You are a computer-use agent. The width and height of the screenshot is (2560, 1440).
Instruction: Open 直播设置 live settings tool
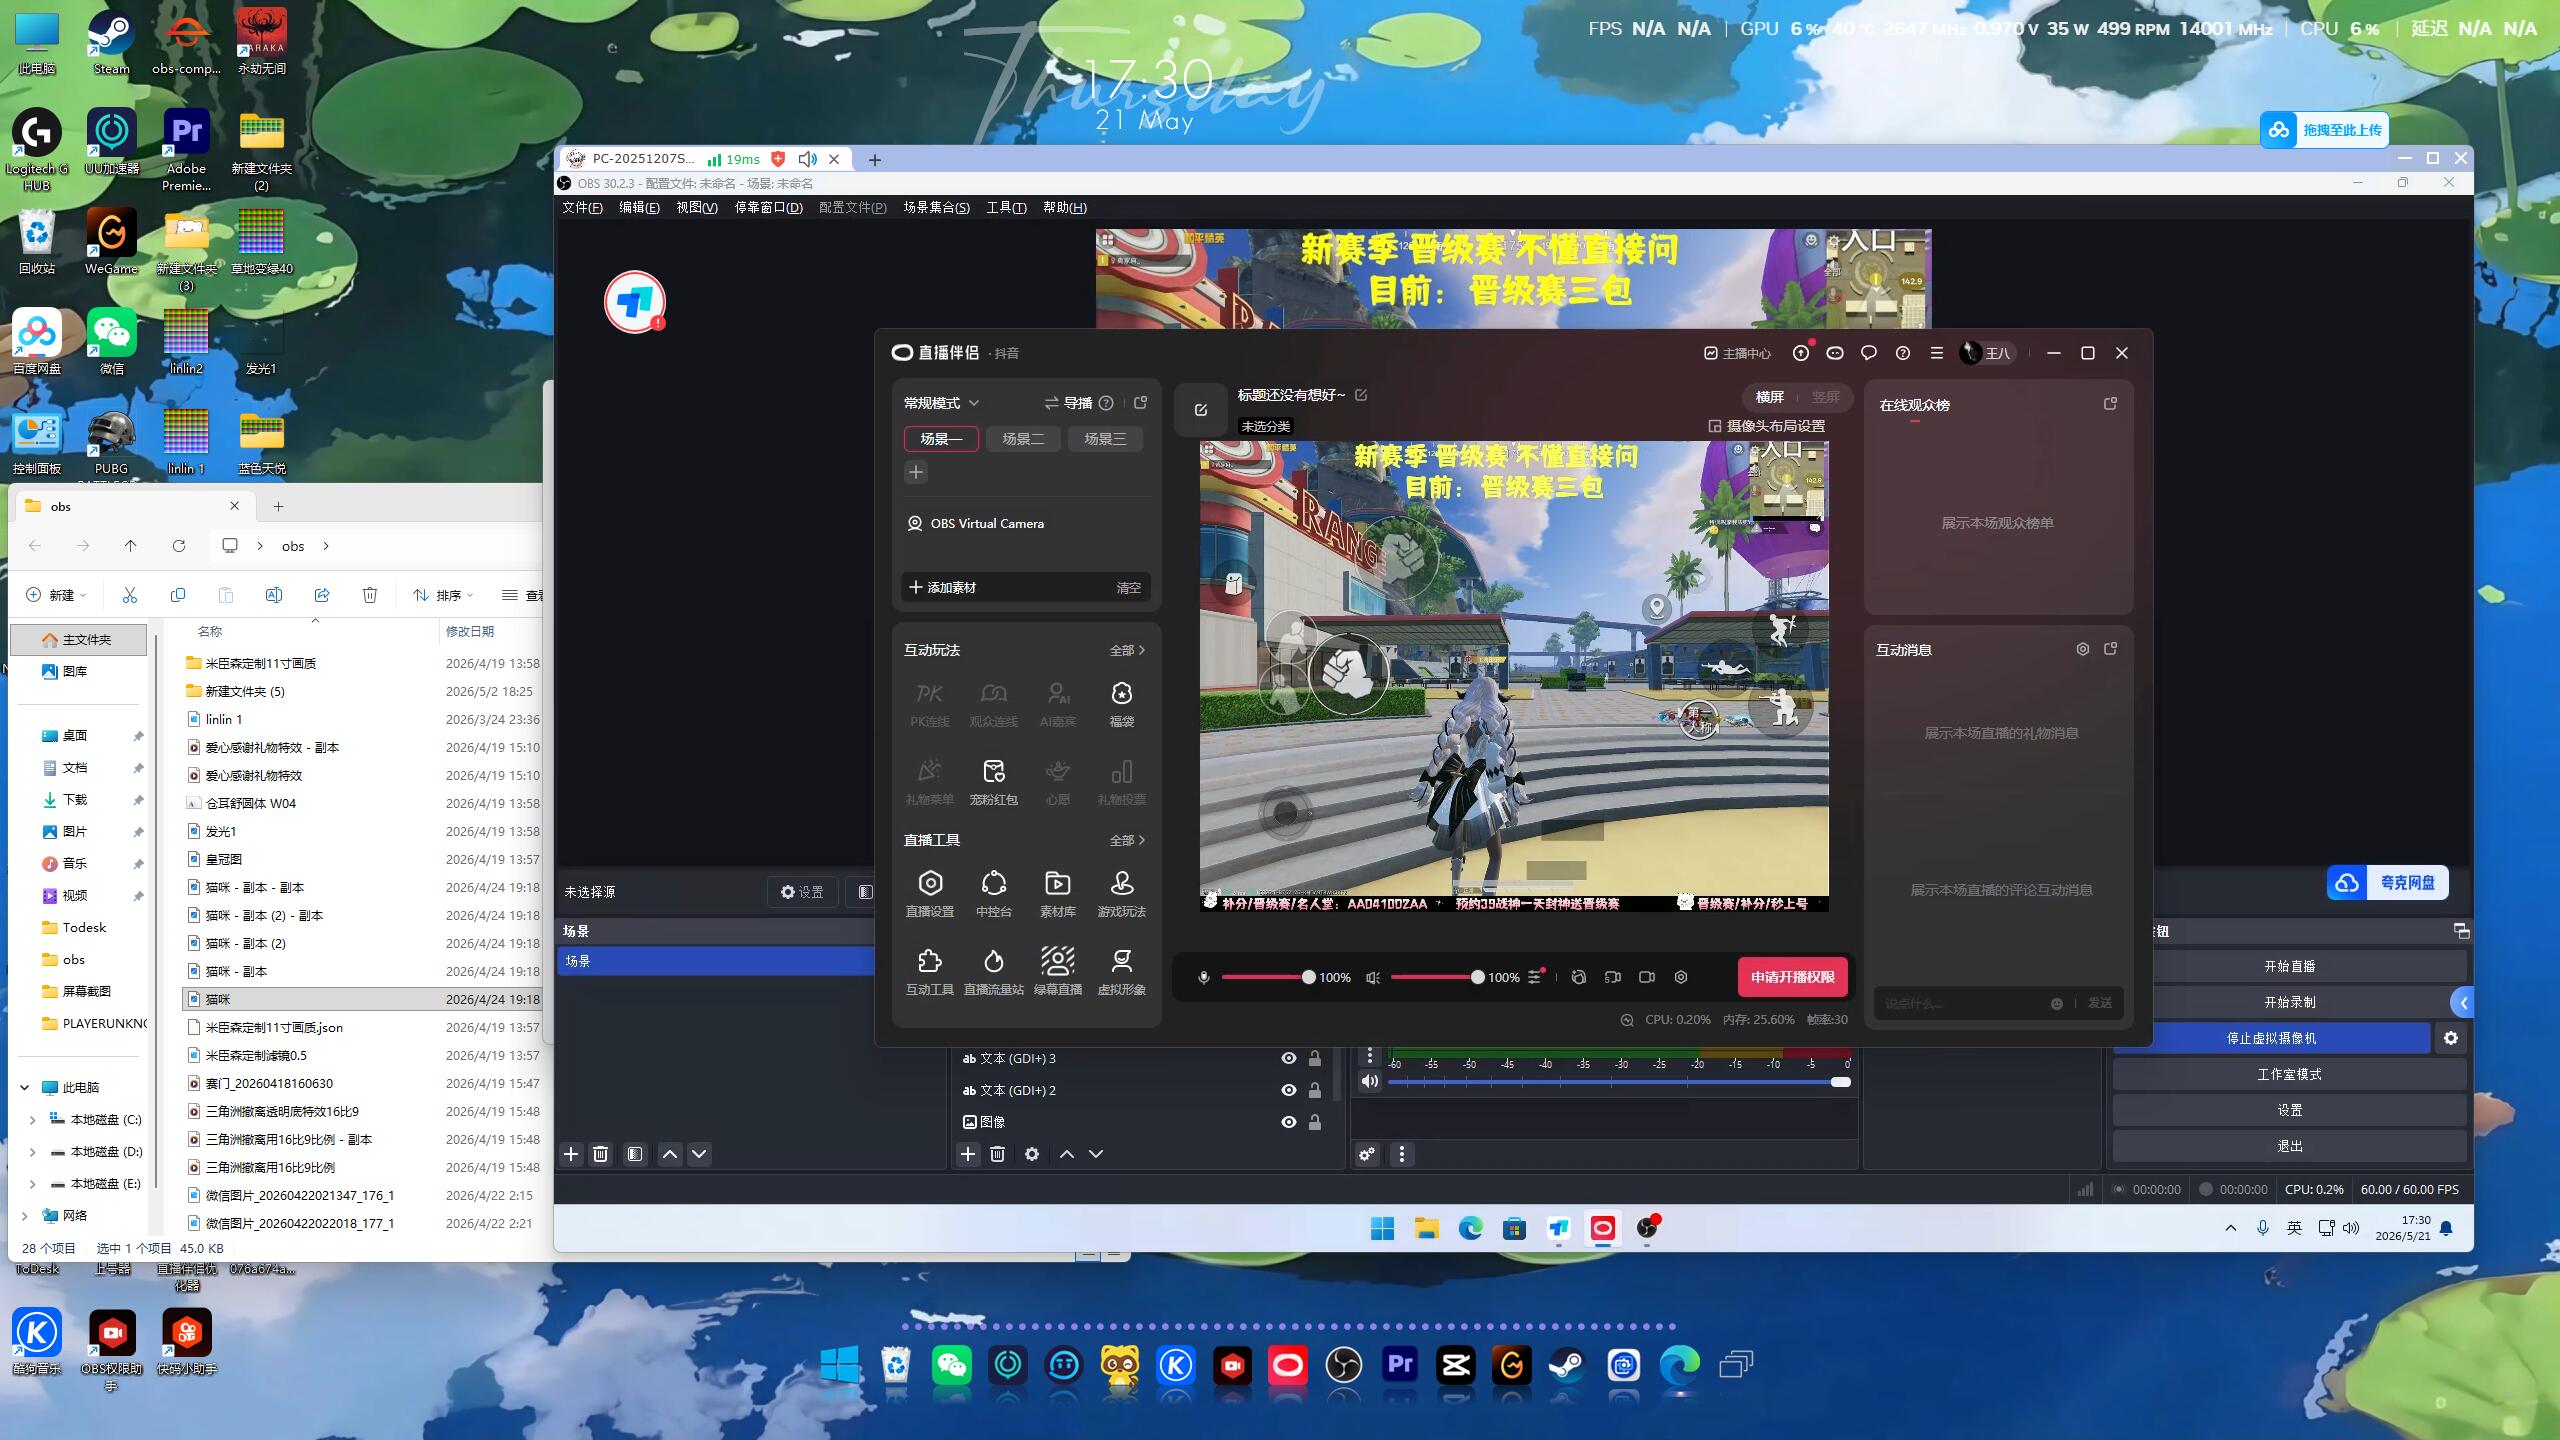pyautogui.click(x=930, y=894)
